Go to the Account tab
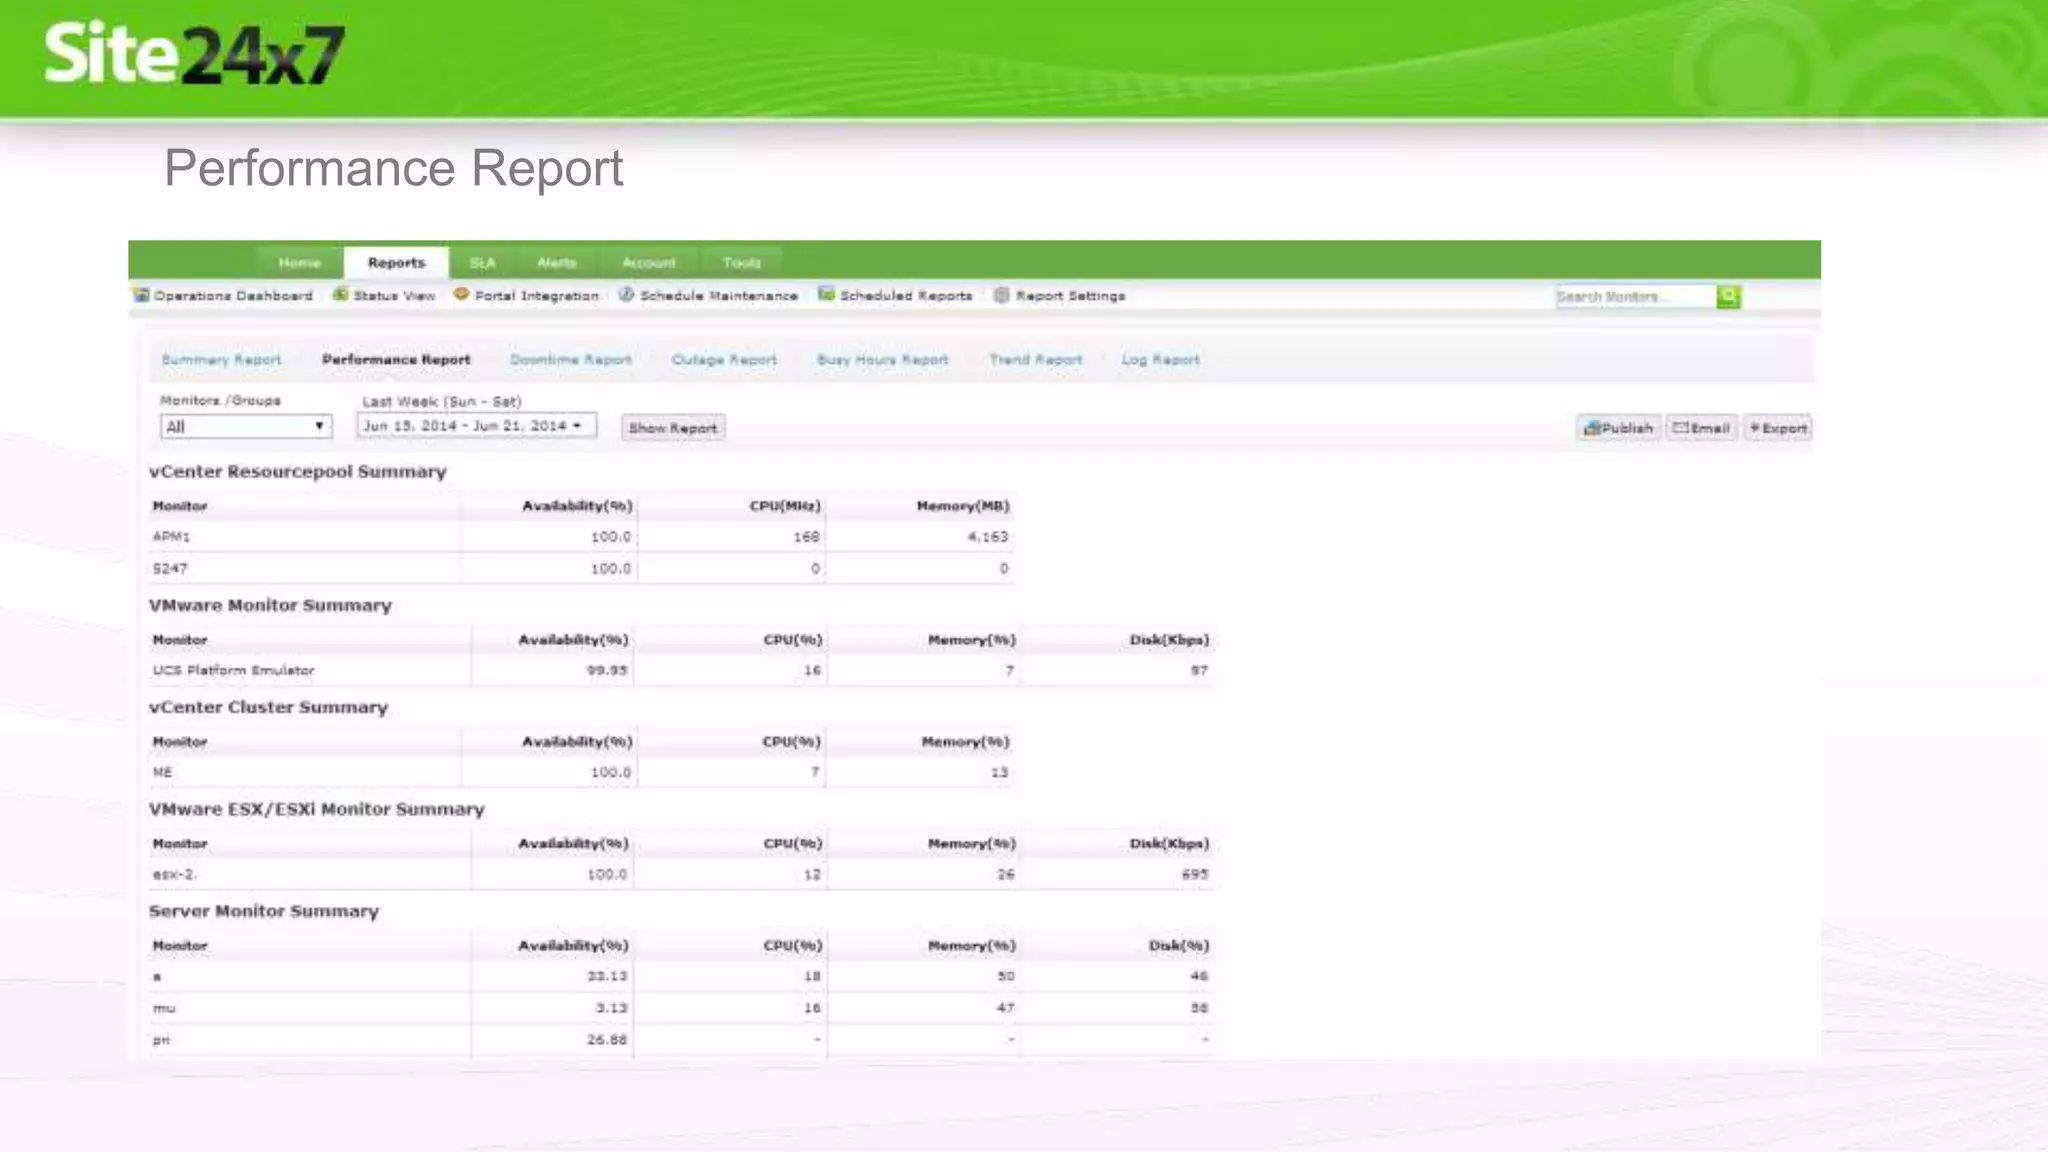 (649, 263)
